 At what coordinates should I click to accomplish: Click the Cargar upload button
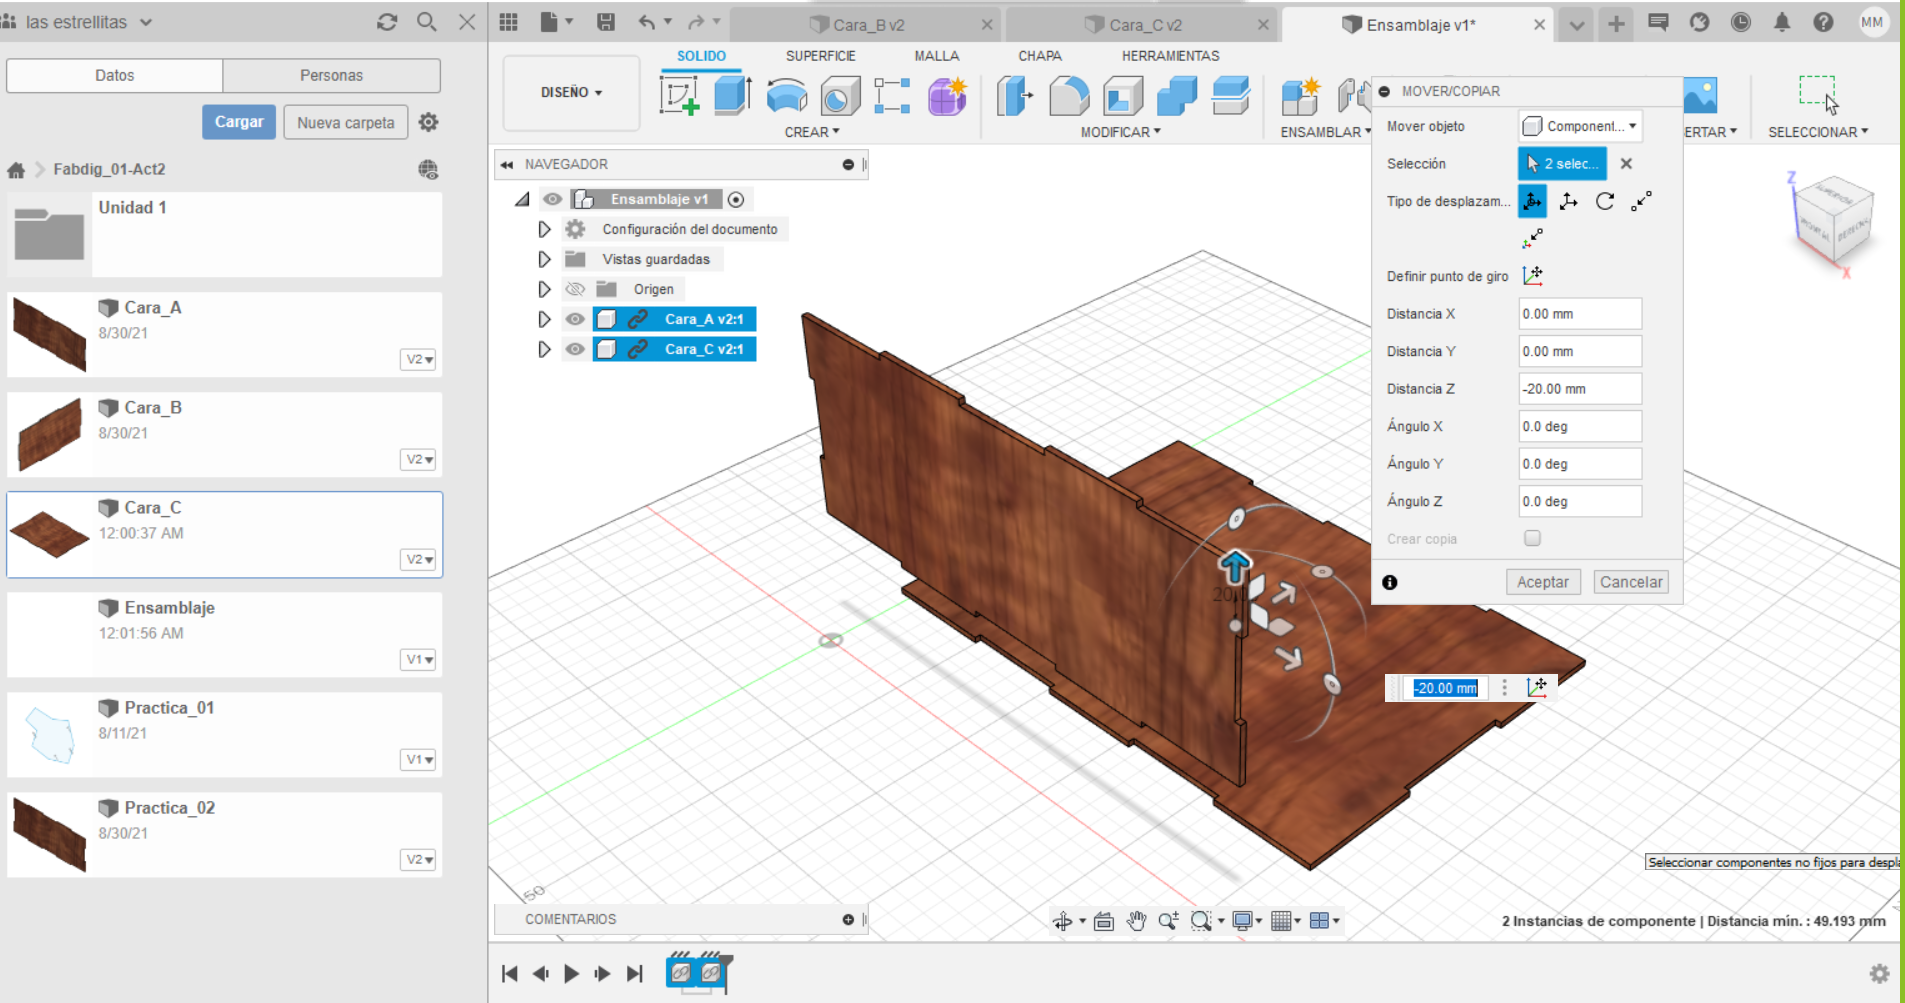coord(239,122)
